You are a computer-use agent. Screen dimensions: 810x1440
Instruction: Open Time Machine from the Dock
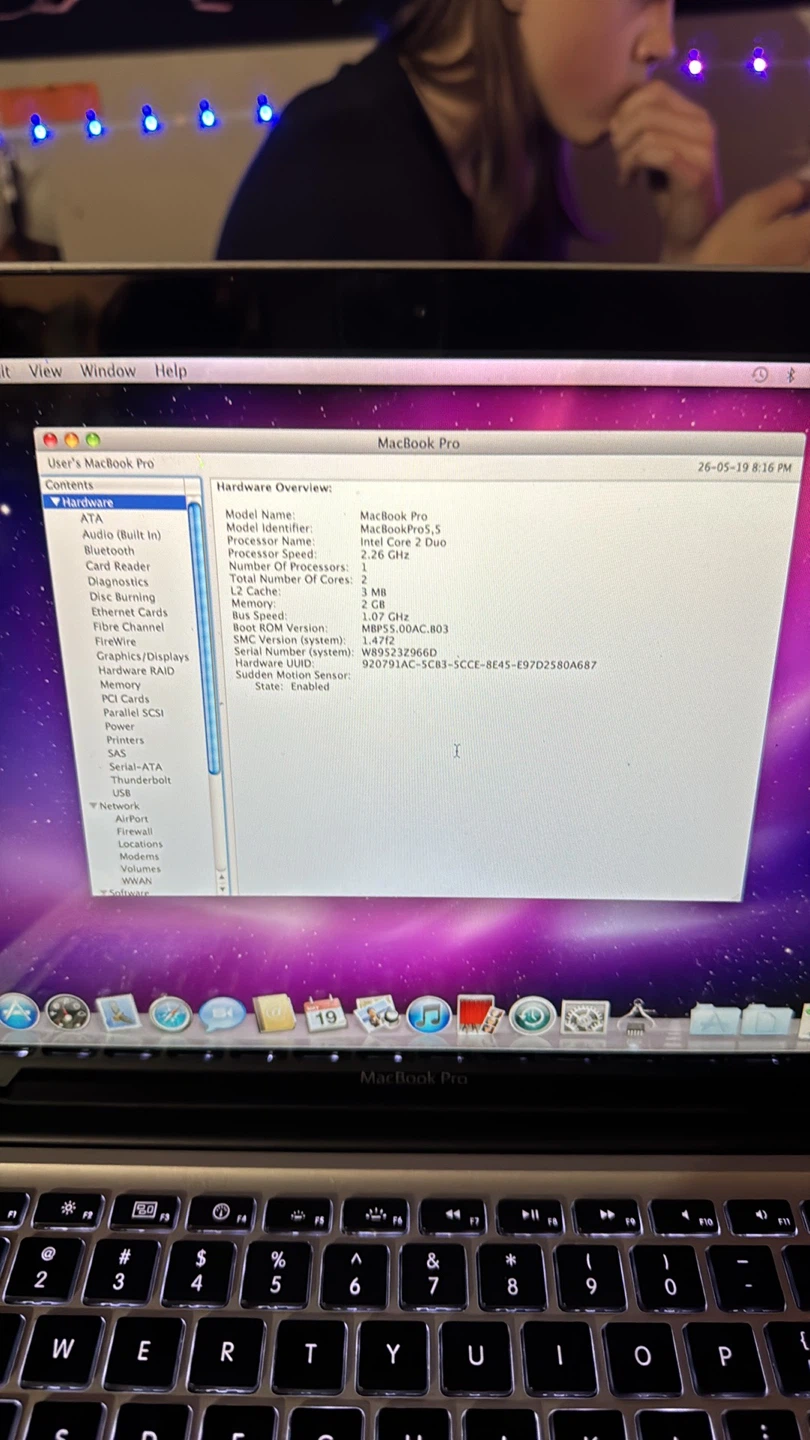click(x=532, y=1016)
